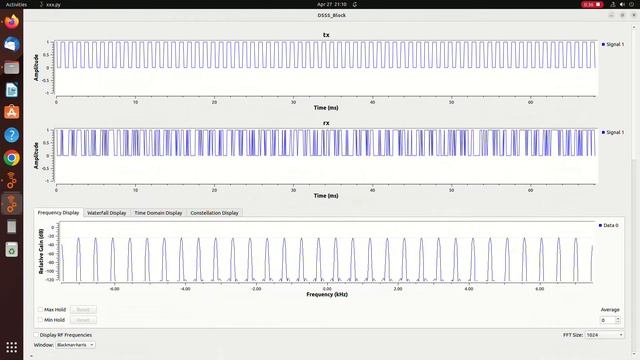Launch Thunderbird Mail from the dock

coord(11,44)
